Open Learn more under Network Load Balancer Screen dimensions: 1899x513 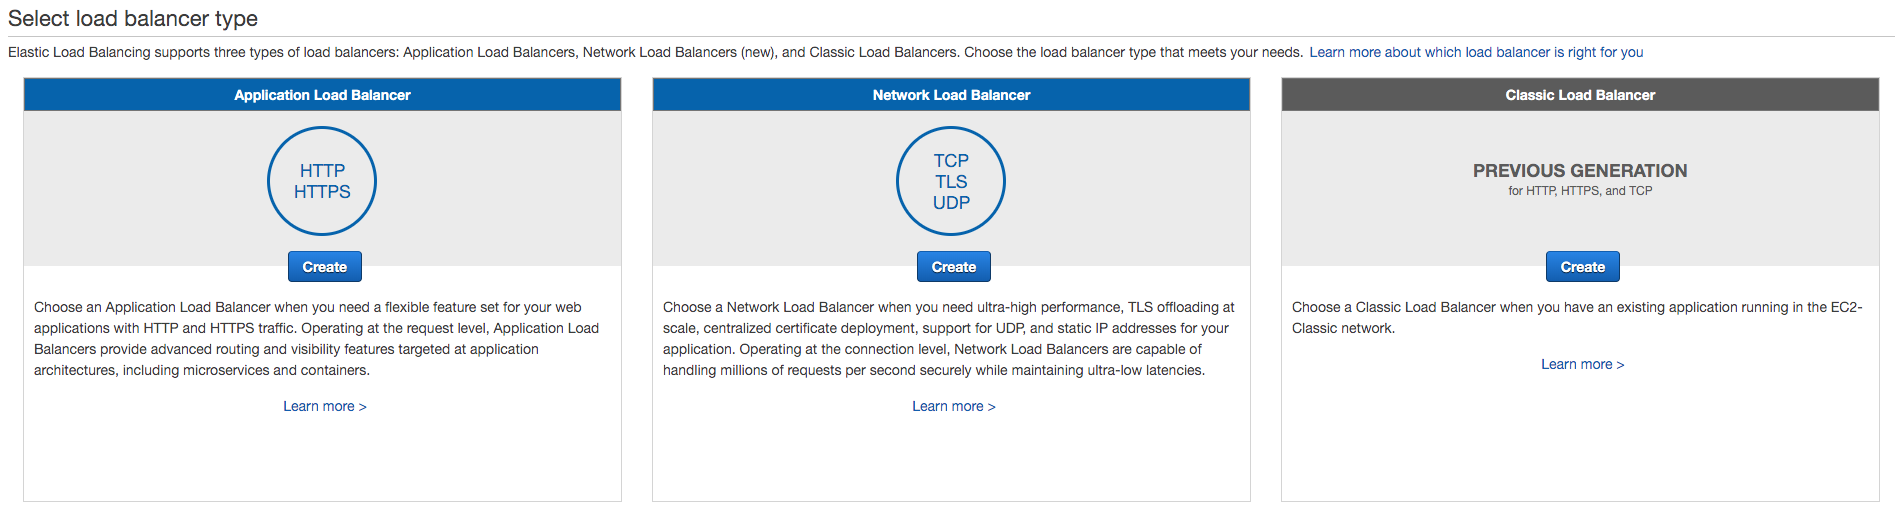pos(954,406)
